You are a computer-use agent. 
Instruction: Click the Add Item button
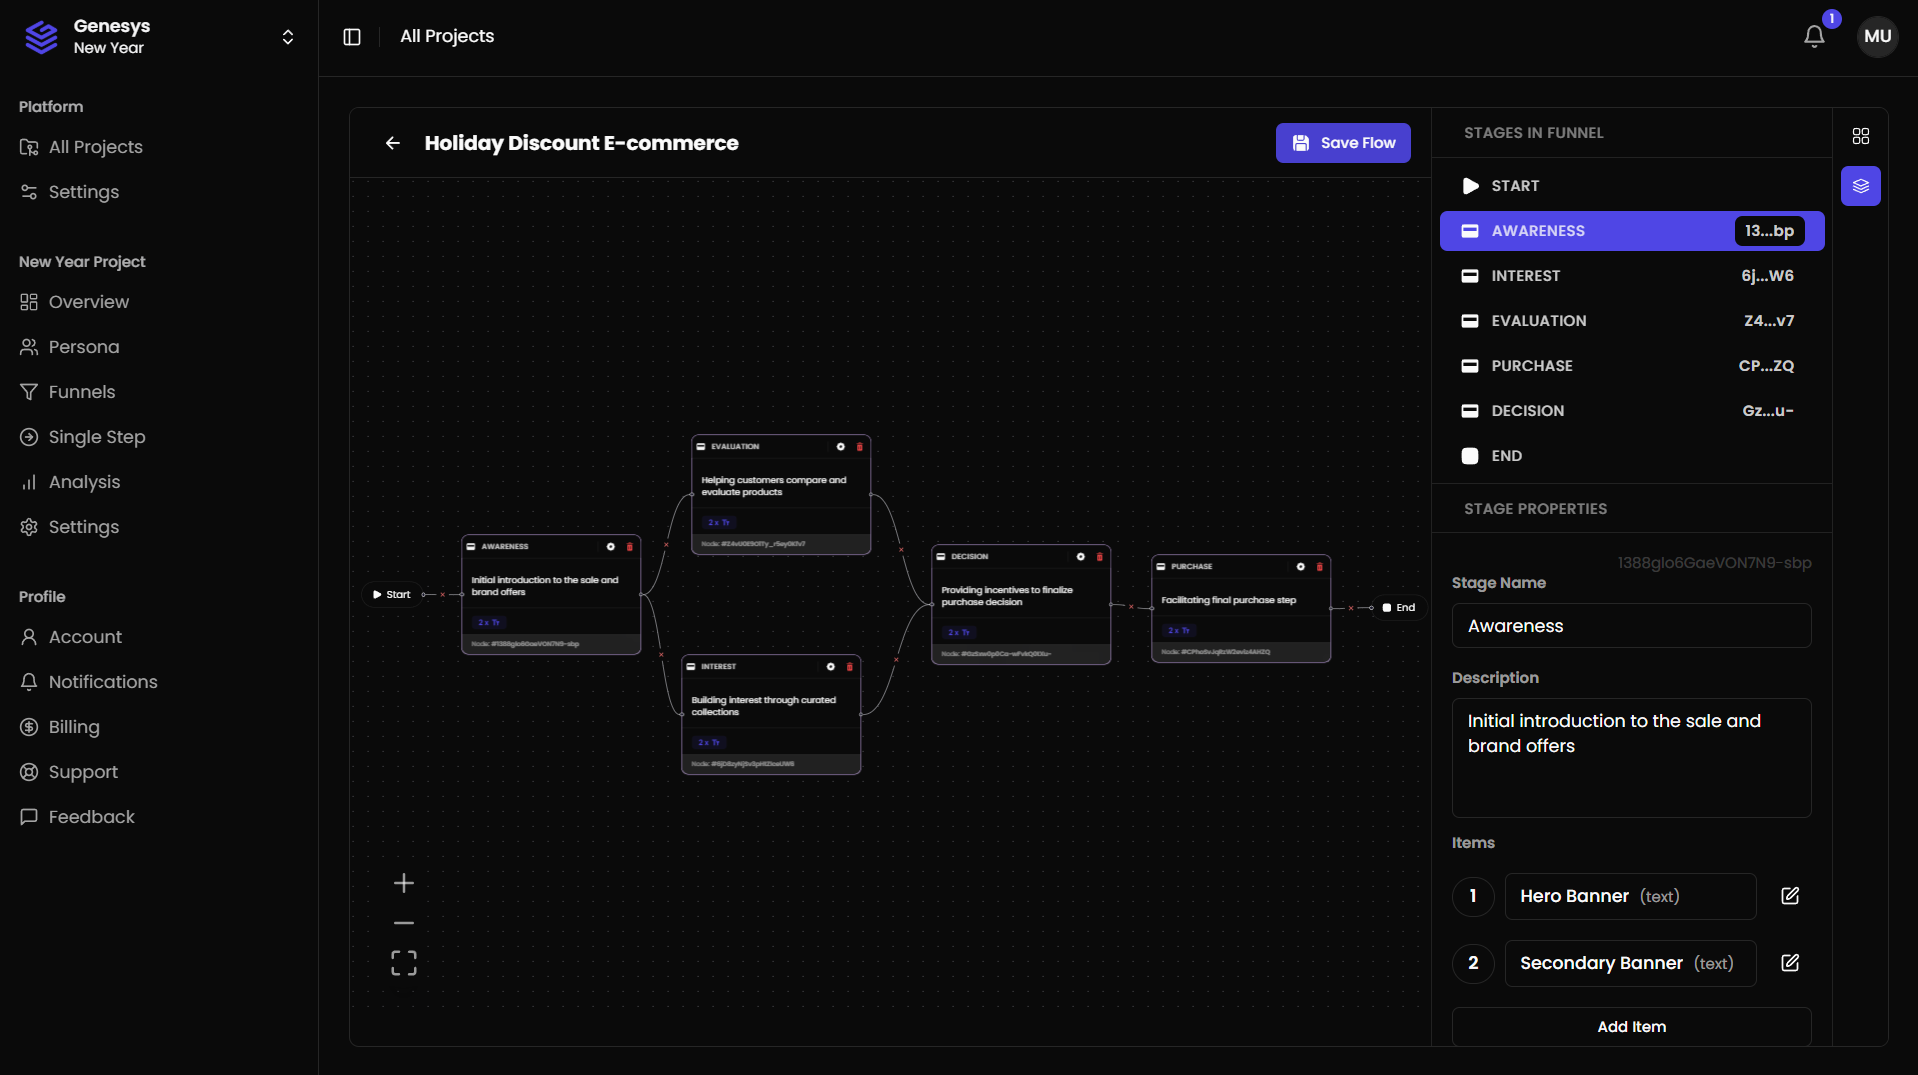tap(1631, 1027)
